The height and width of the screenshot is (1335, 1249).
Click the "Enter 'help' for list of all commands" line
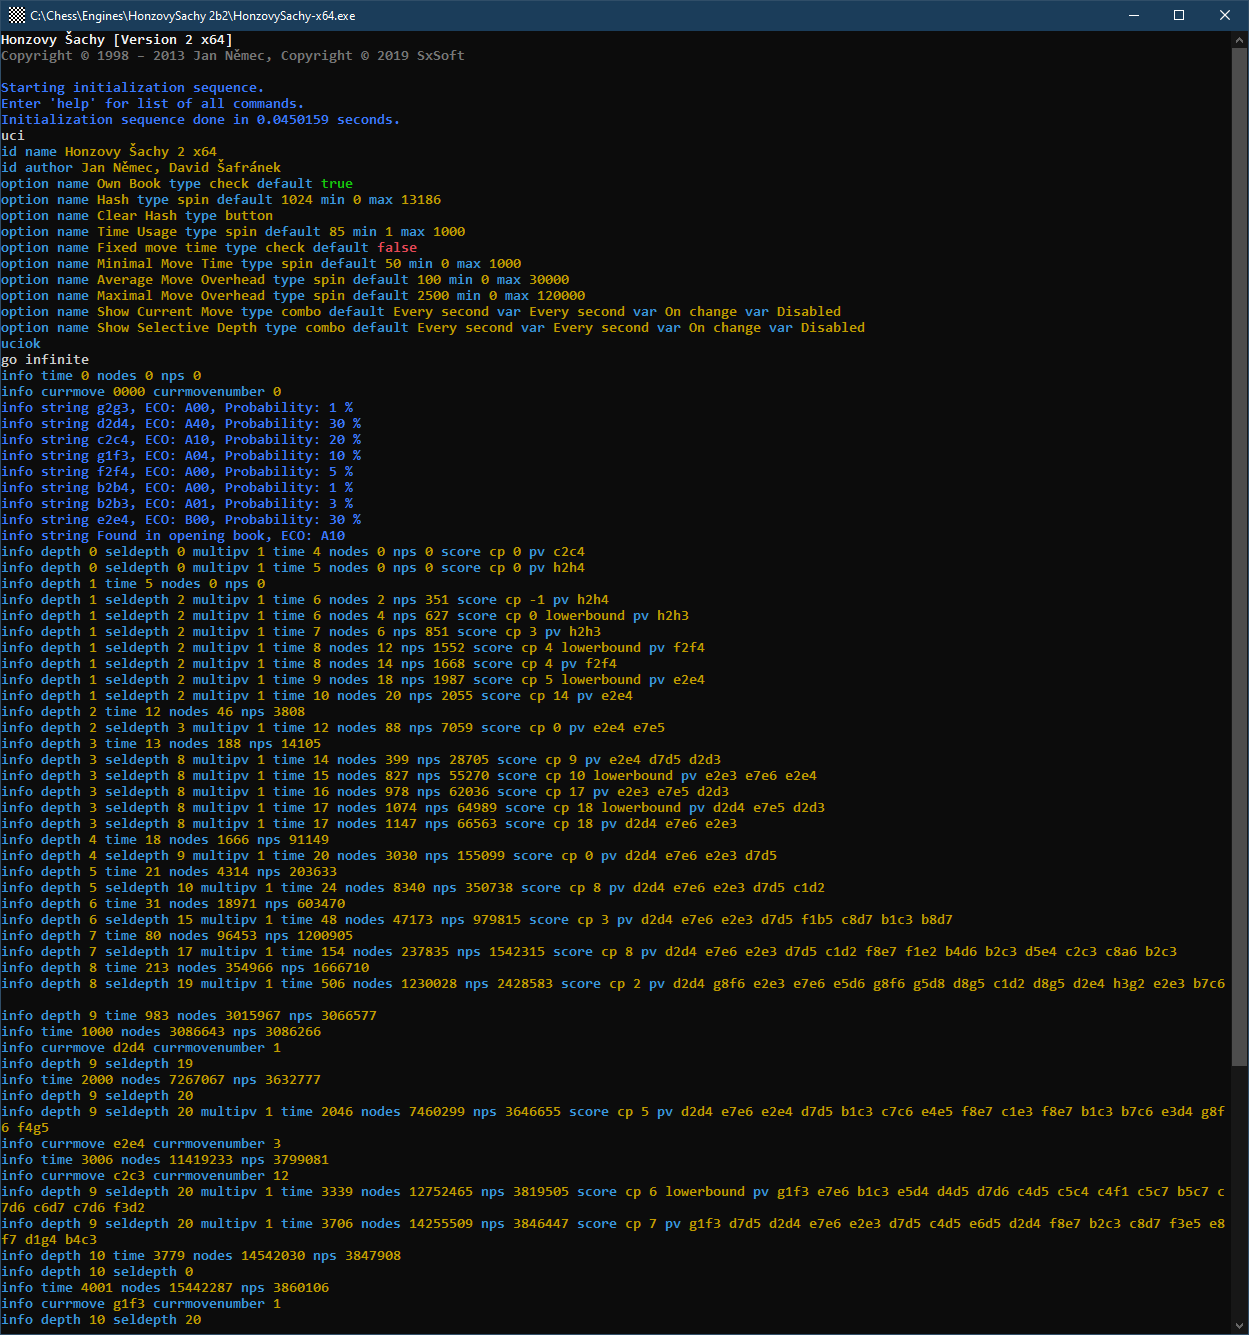point(153,104)
